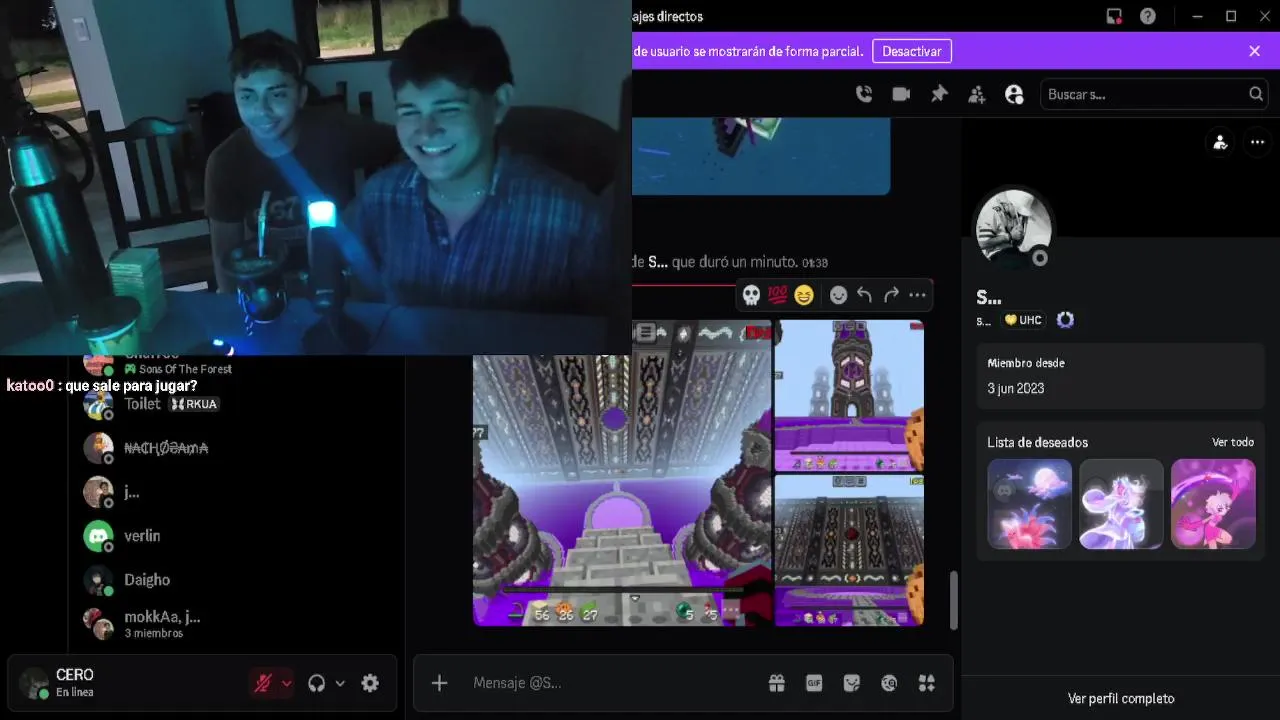This screenshot has height=720, width=1280.
Task: Click the 'Lista de deseados' heading
Action: (x=1037, y=442)
